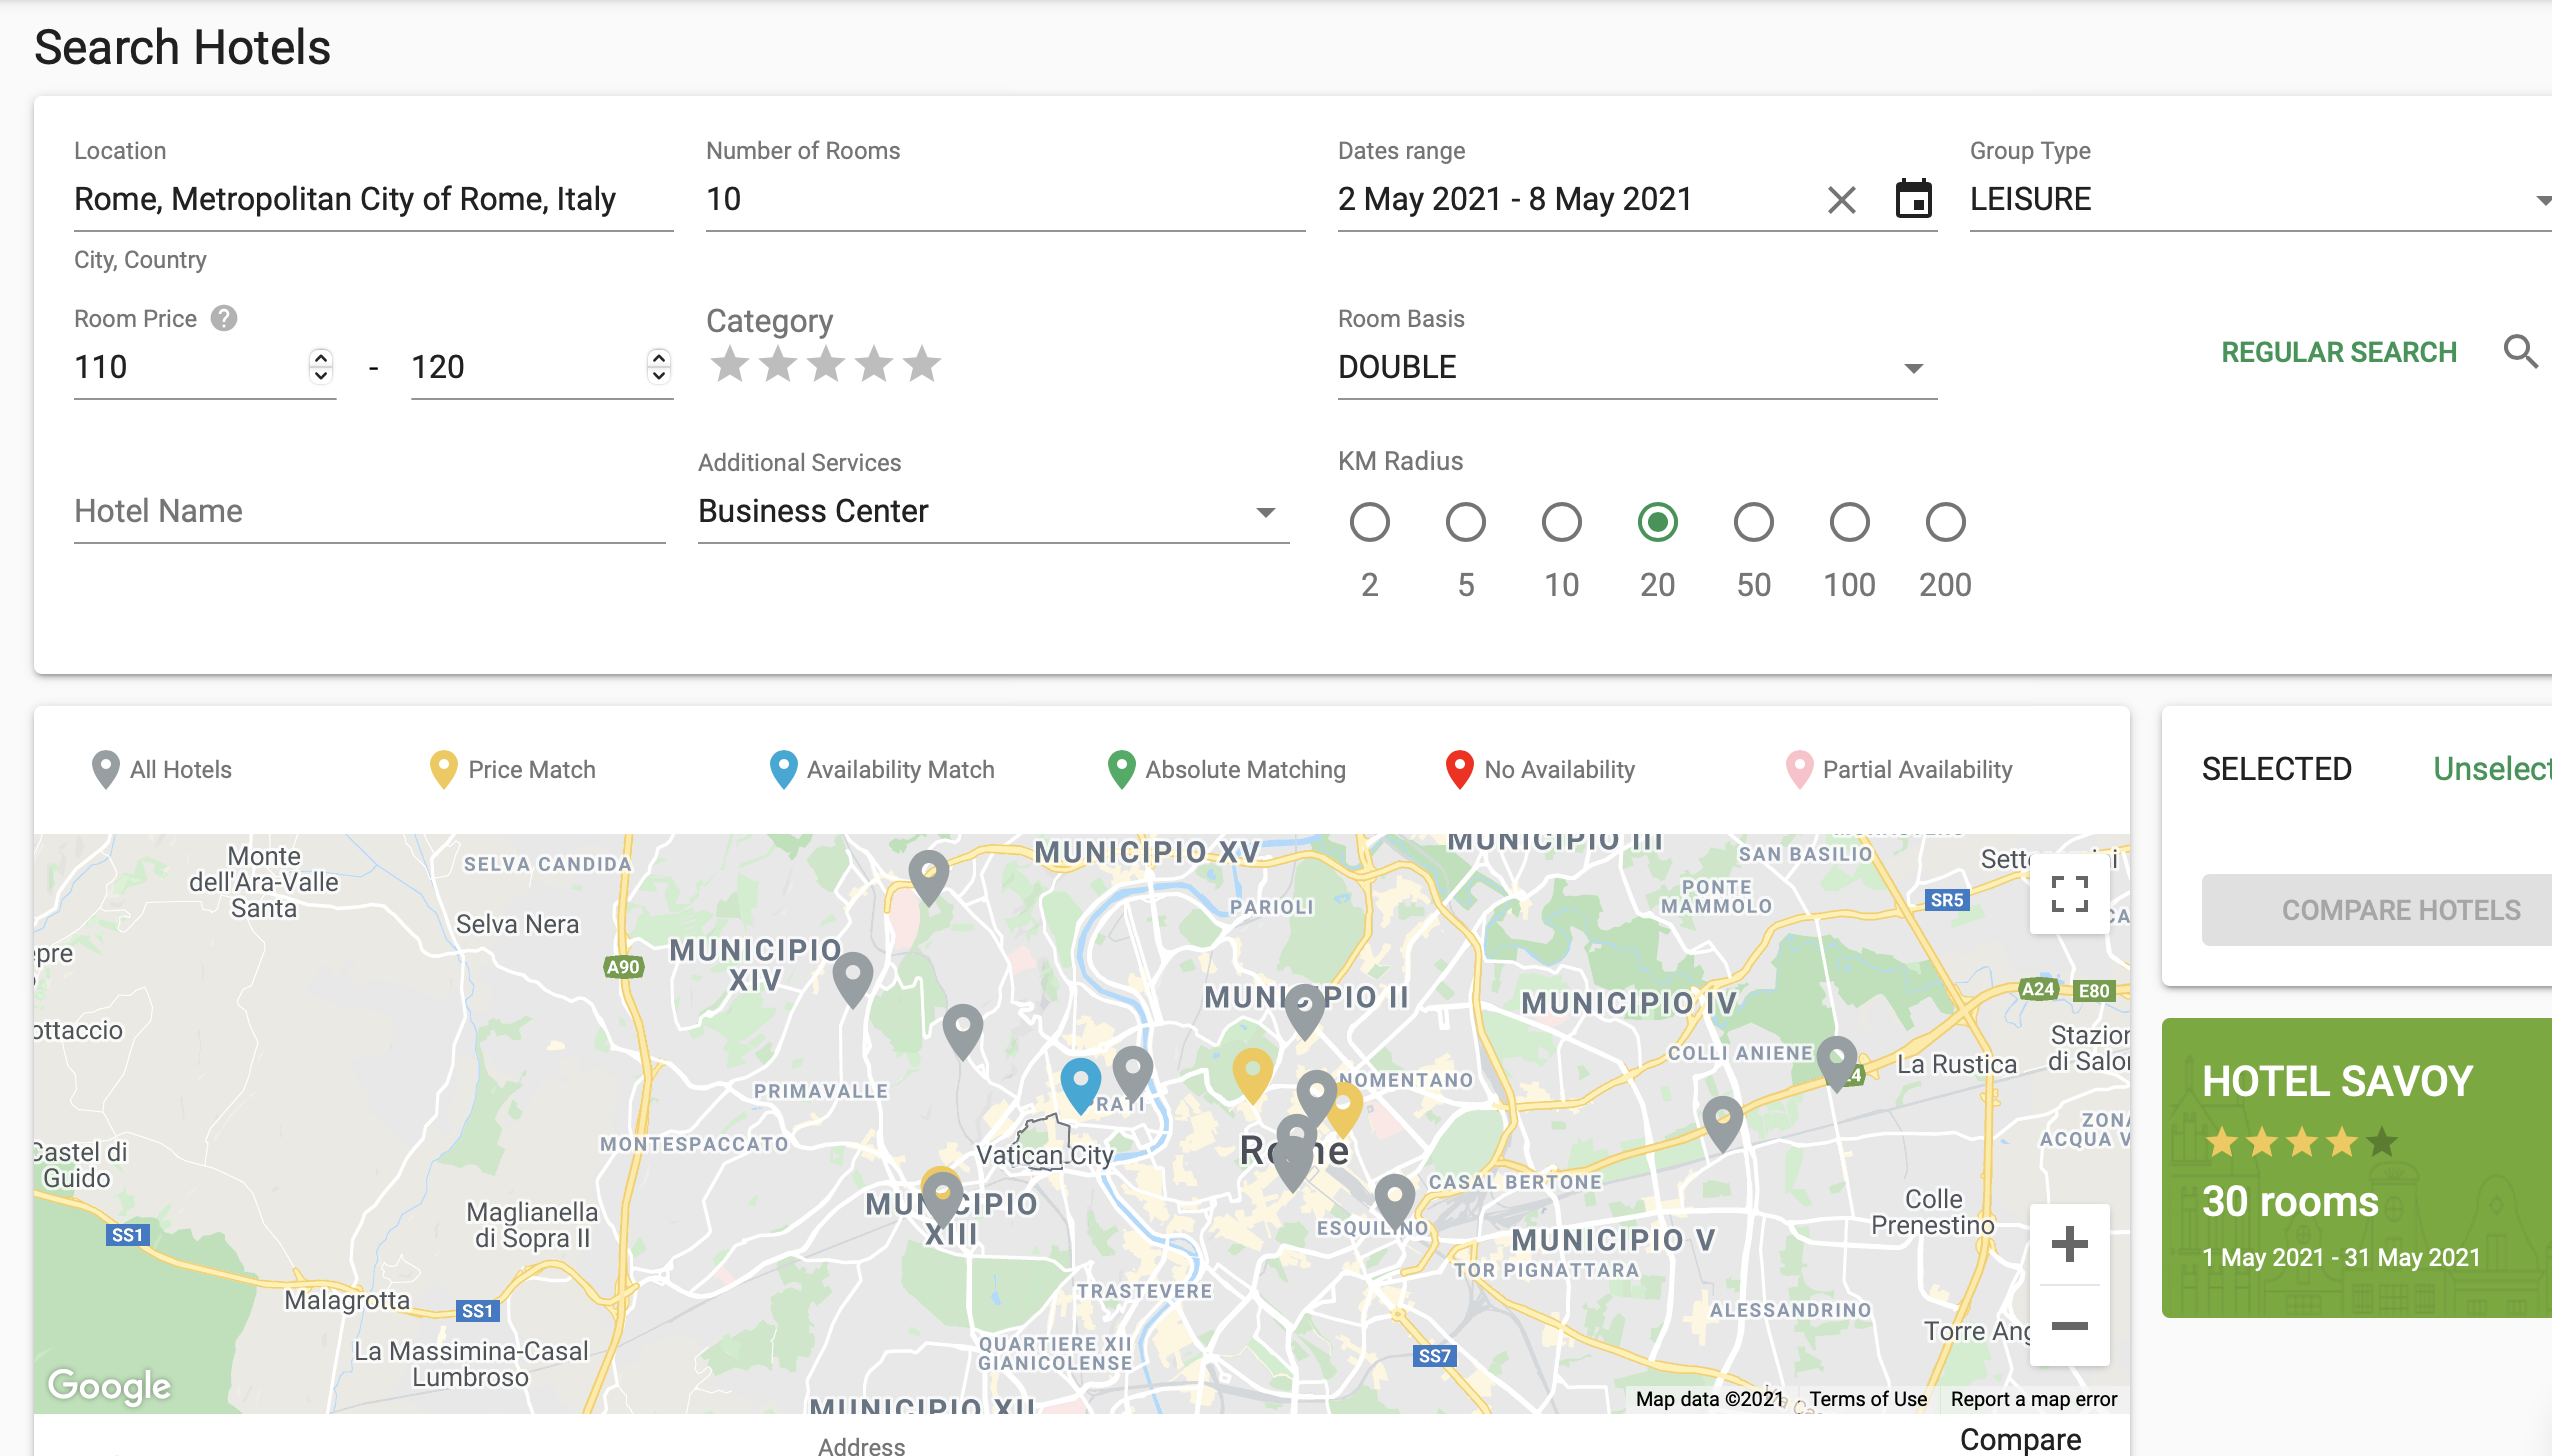Select the 5 star category rating
Image resolution: width=2552 pixels, height=1456 pixels.
coord(922,365)
